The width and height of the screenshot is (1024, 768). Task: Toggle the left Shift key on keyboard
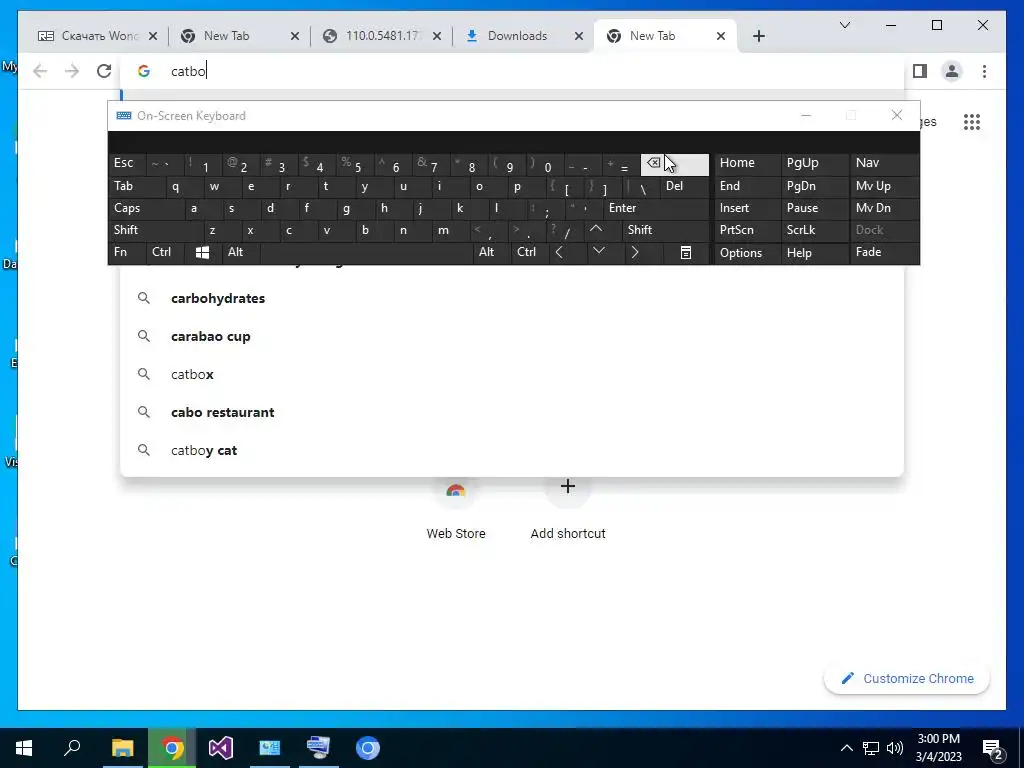click(x=155, y=230)
